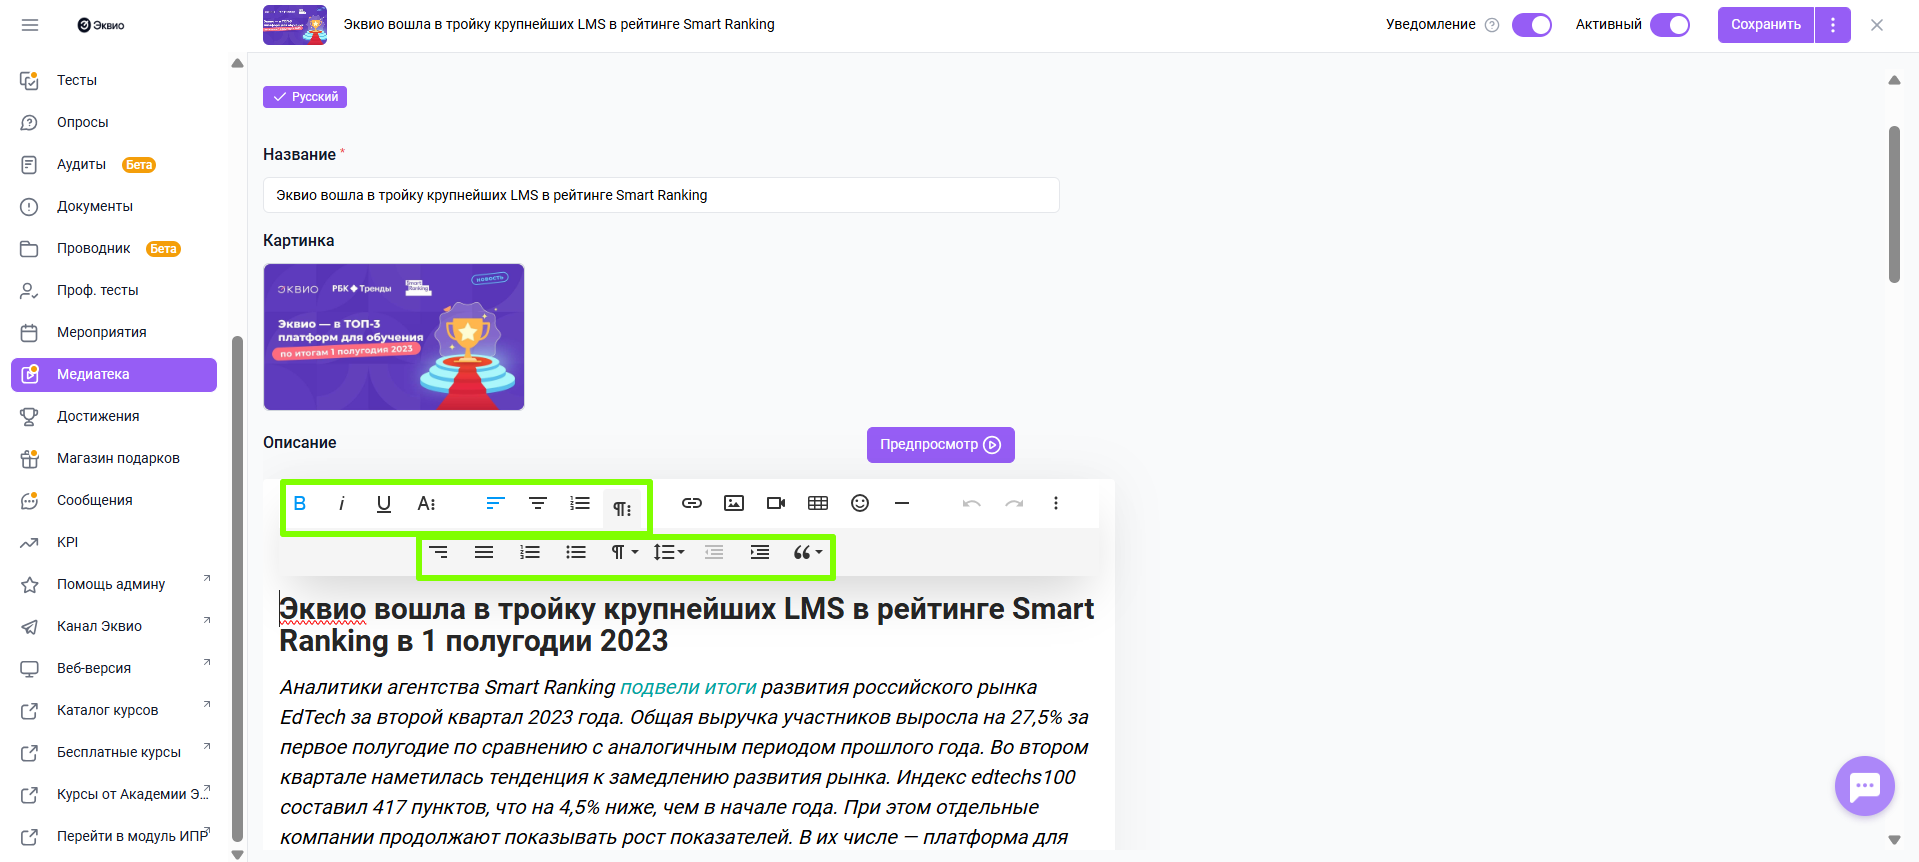
Task: Toggle bold formatting in the editor
Action: point(300,503)
